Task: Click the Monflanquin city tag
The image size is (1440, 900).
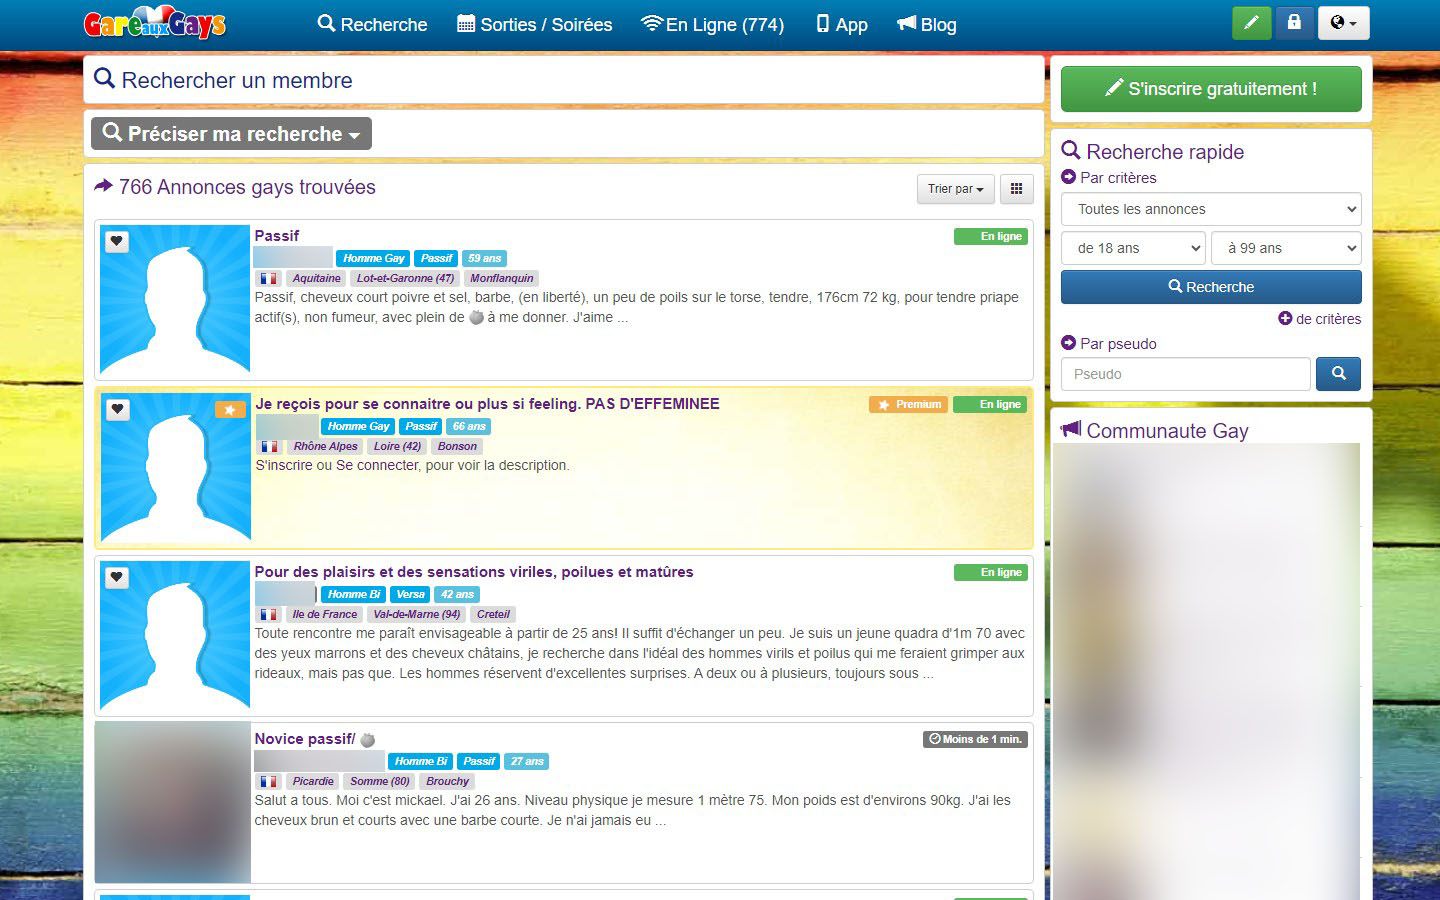Action: click(x=502, y=279)
